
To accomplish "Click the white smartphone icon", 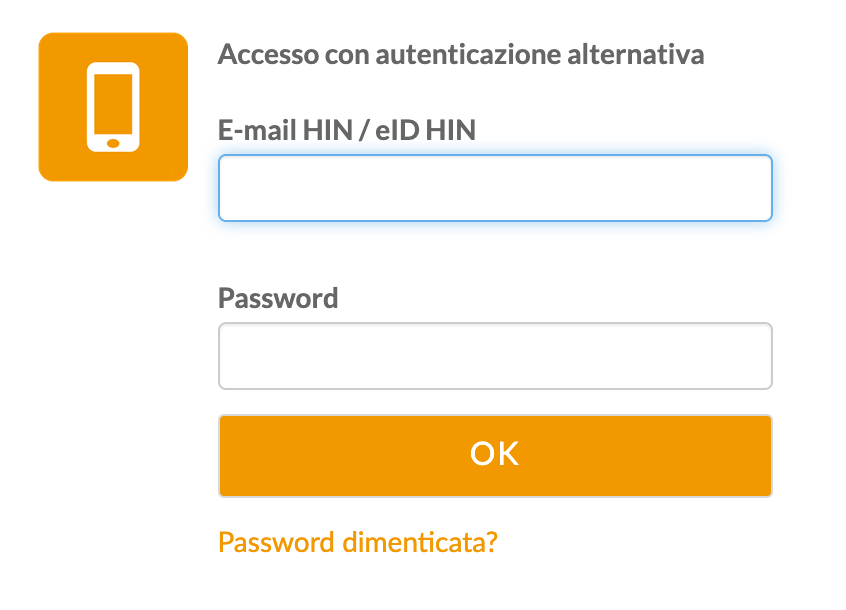I will [113, 107].
